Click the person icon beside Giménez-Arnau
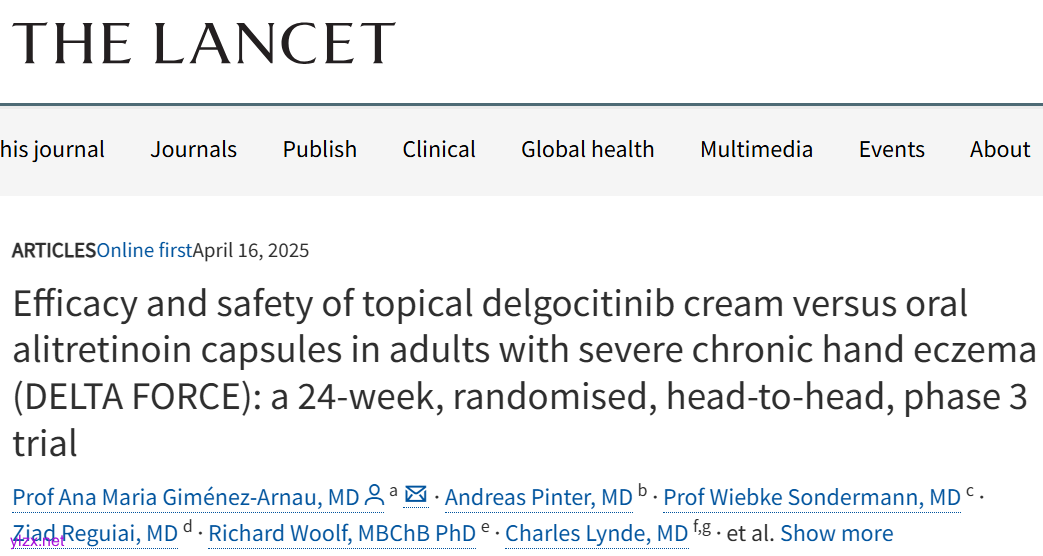1043x556 pixels. pos(375,495)
